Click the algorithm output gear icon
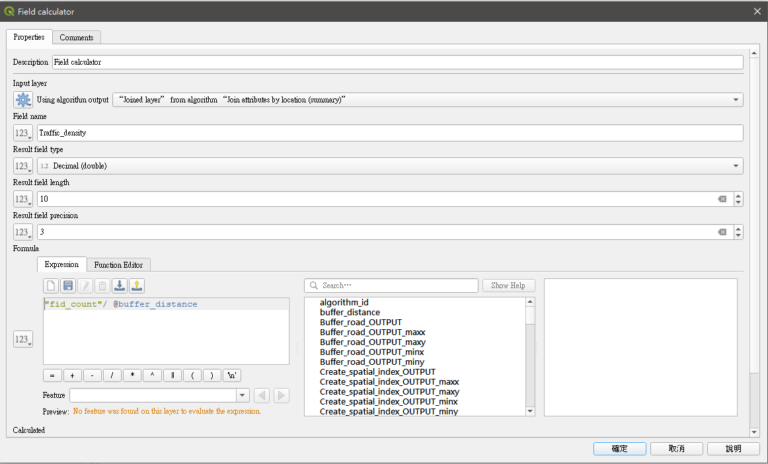 (x=22, y=100)
